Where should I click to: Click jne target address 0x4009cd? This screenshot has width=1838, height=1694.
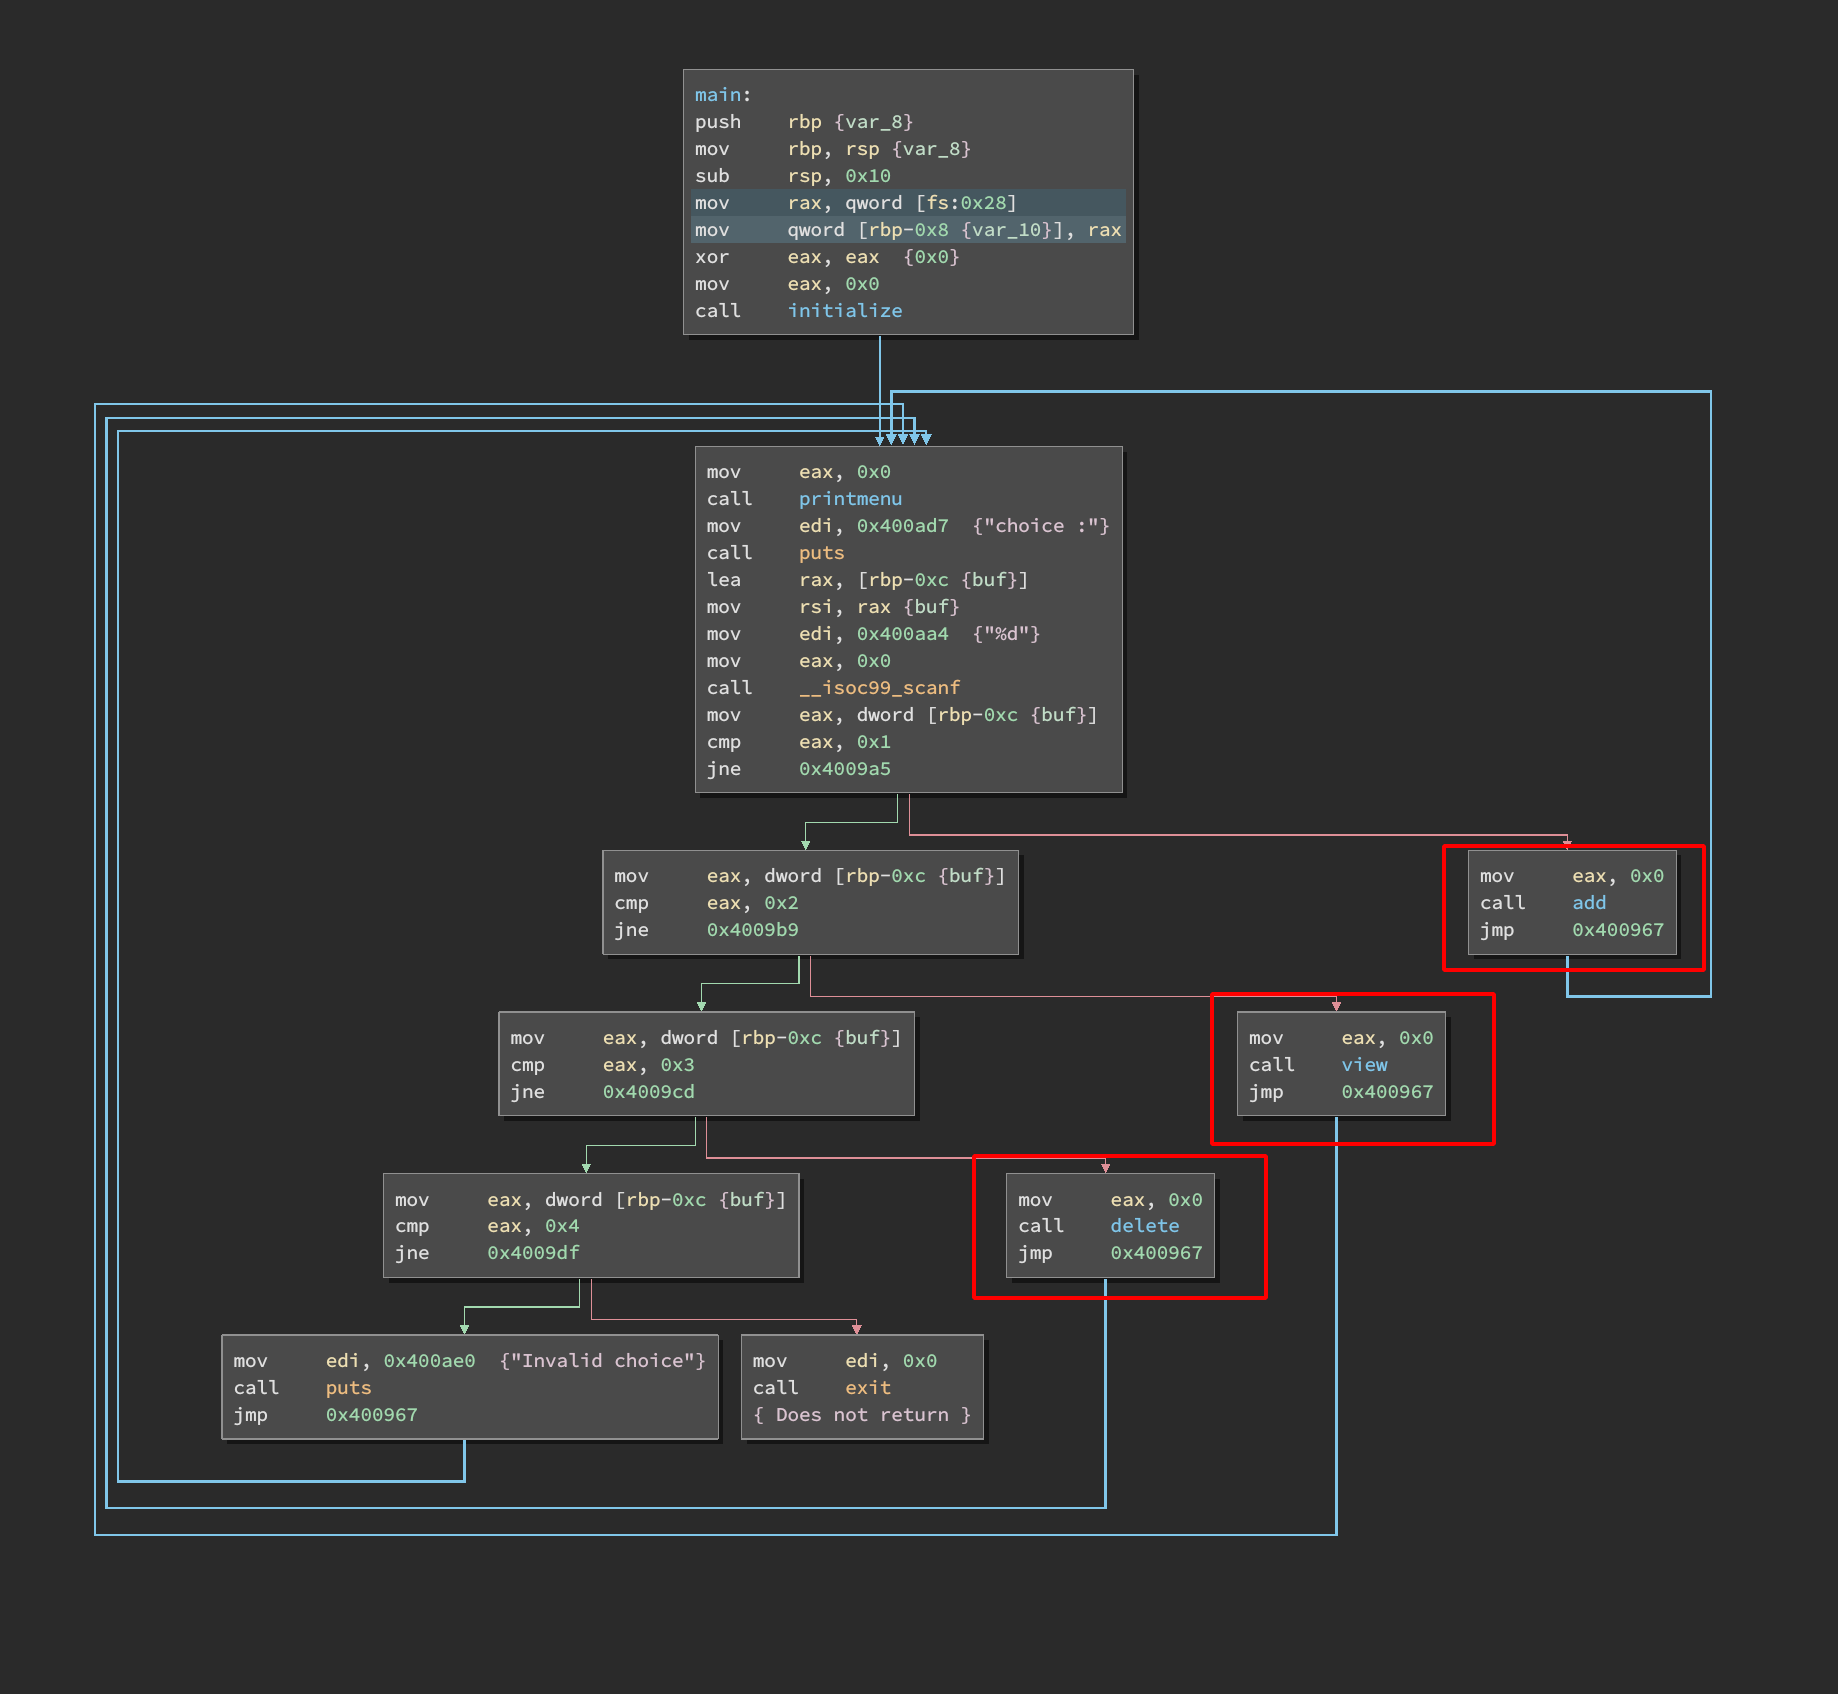point(648,1092)
